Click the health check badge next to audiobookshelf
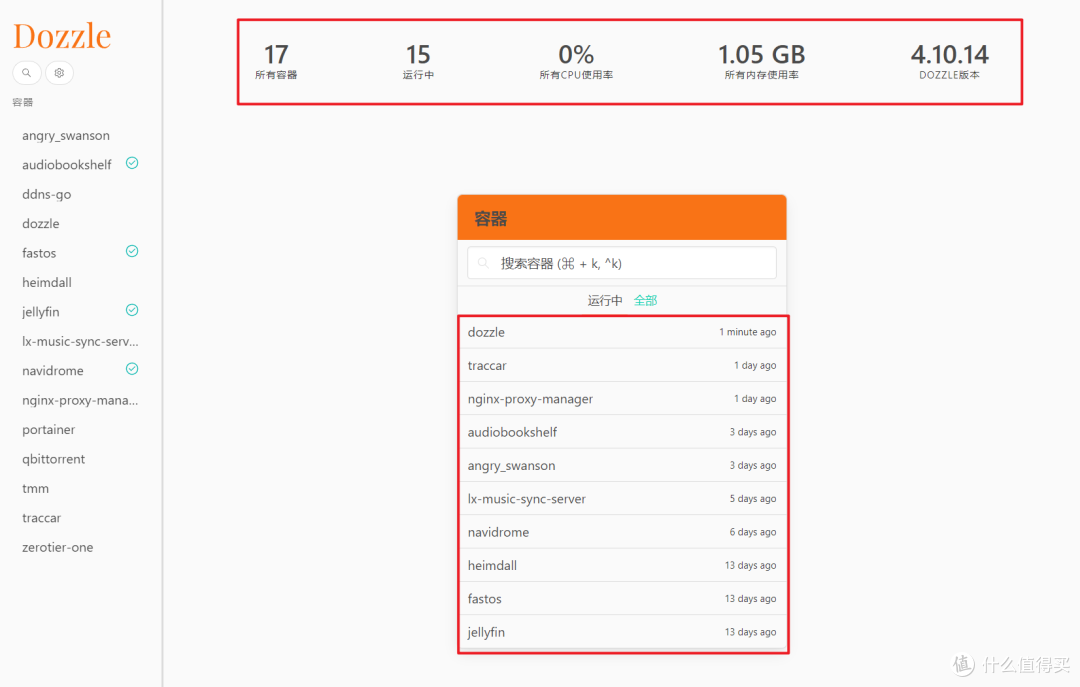Viewport: 1080px width, 687px height. pos(131,163)
